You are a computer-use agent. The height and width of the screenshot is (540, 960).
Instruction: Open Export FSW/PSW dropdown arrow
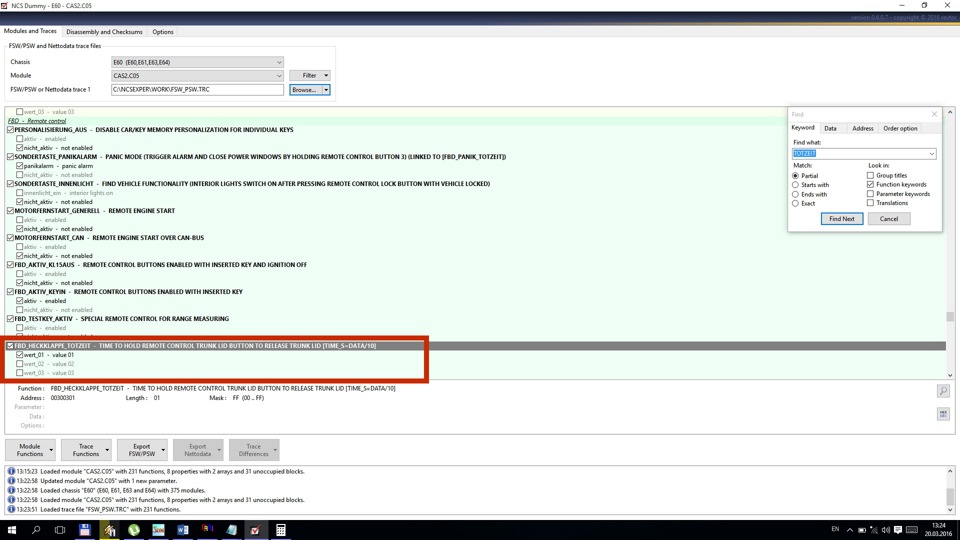(x=163, y=450)
